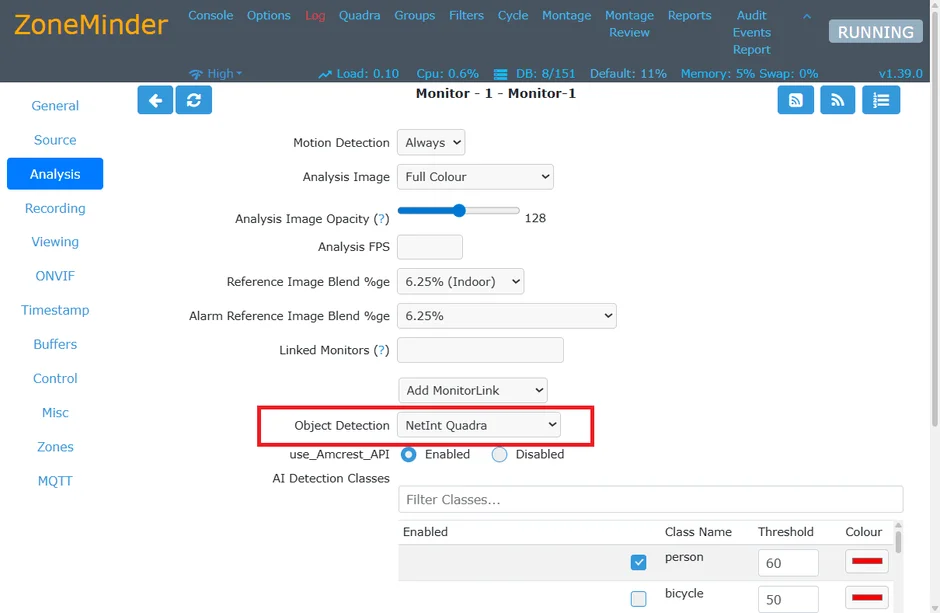Viewport: 940px width, 613px height.
Task: Uncheck the person class checkbox
Action: (638, 563)
